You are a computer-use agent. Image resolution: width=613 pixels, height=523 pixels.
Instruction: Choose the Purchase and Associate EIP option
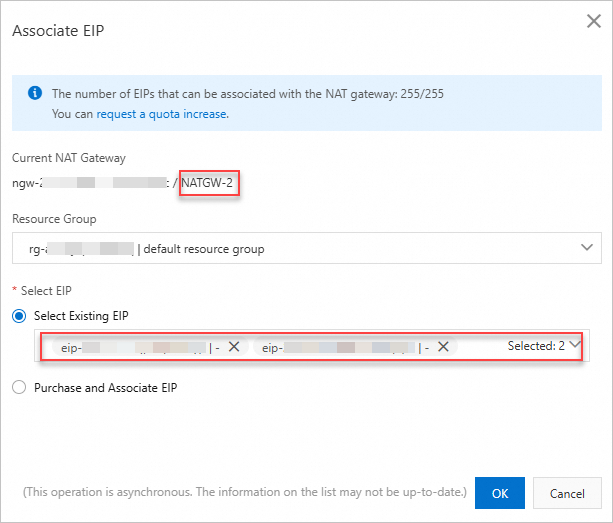19,387
